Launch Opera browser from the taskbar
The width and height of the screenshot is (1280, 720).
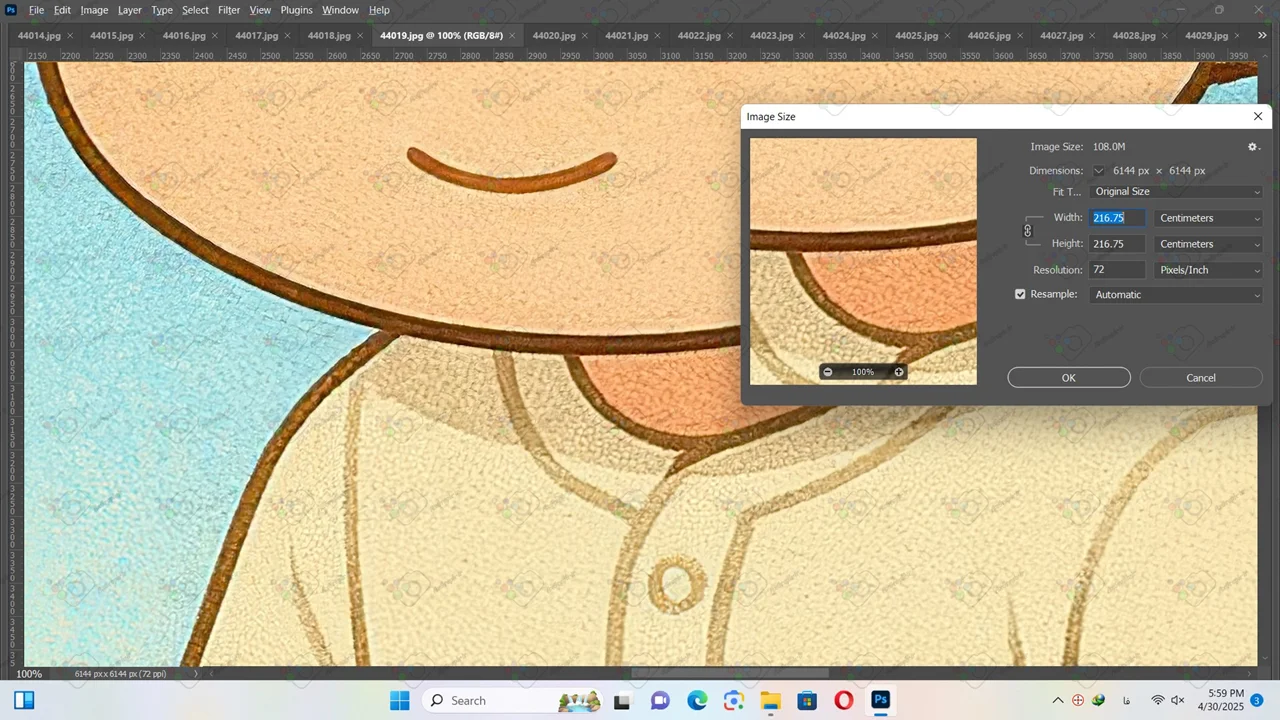pos(843,700)
